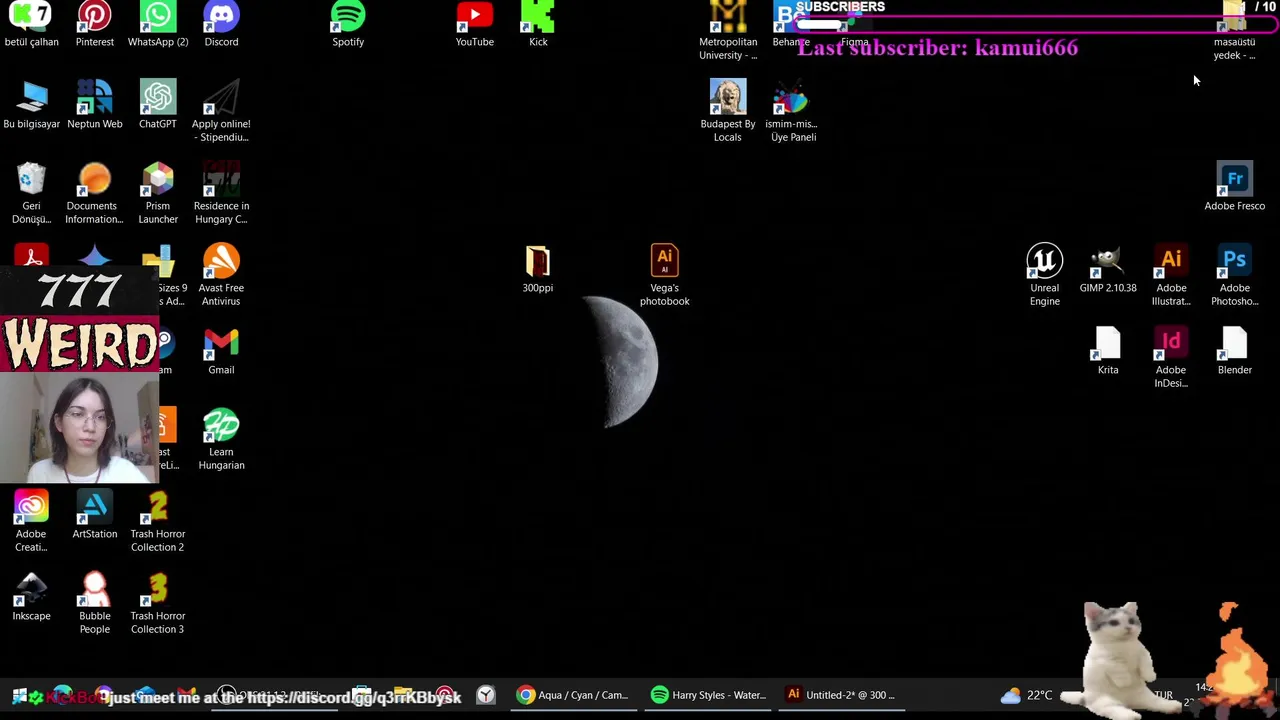
Task: Launch Unreal Engine from the desktop
Action: point(1044,275)
